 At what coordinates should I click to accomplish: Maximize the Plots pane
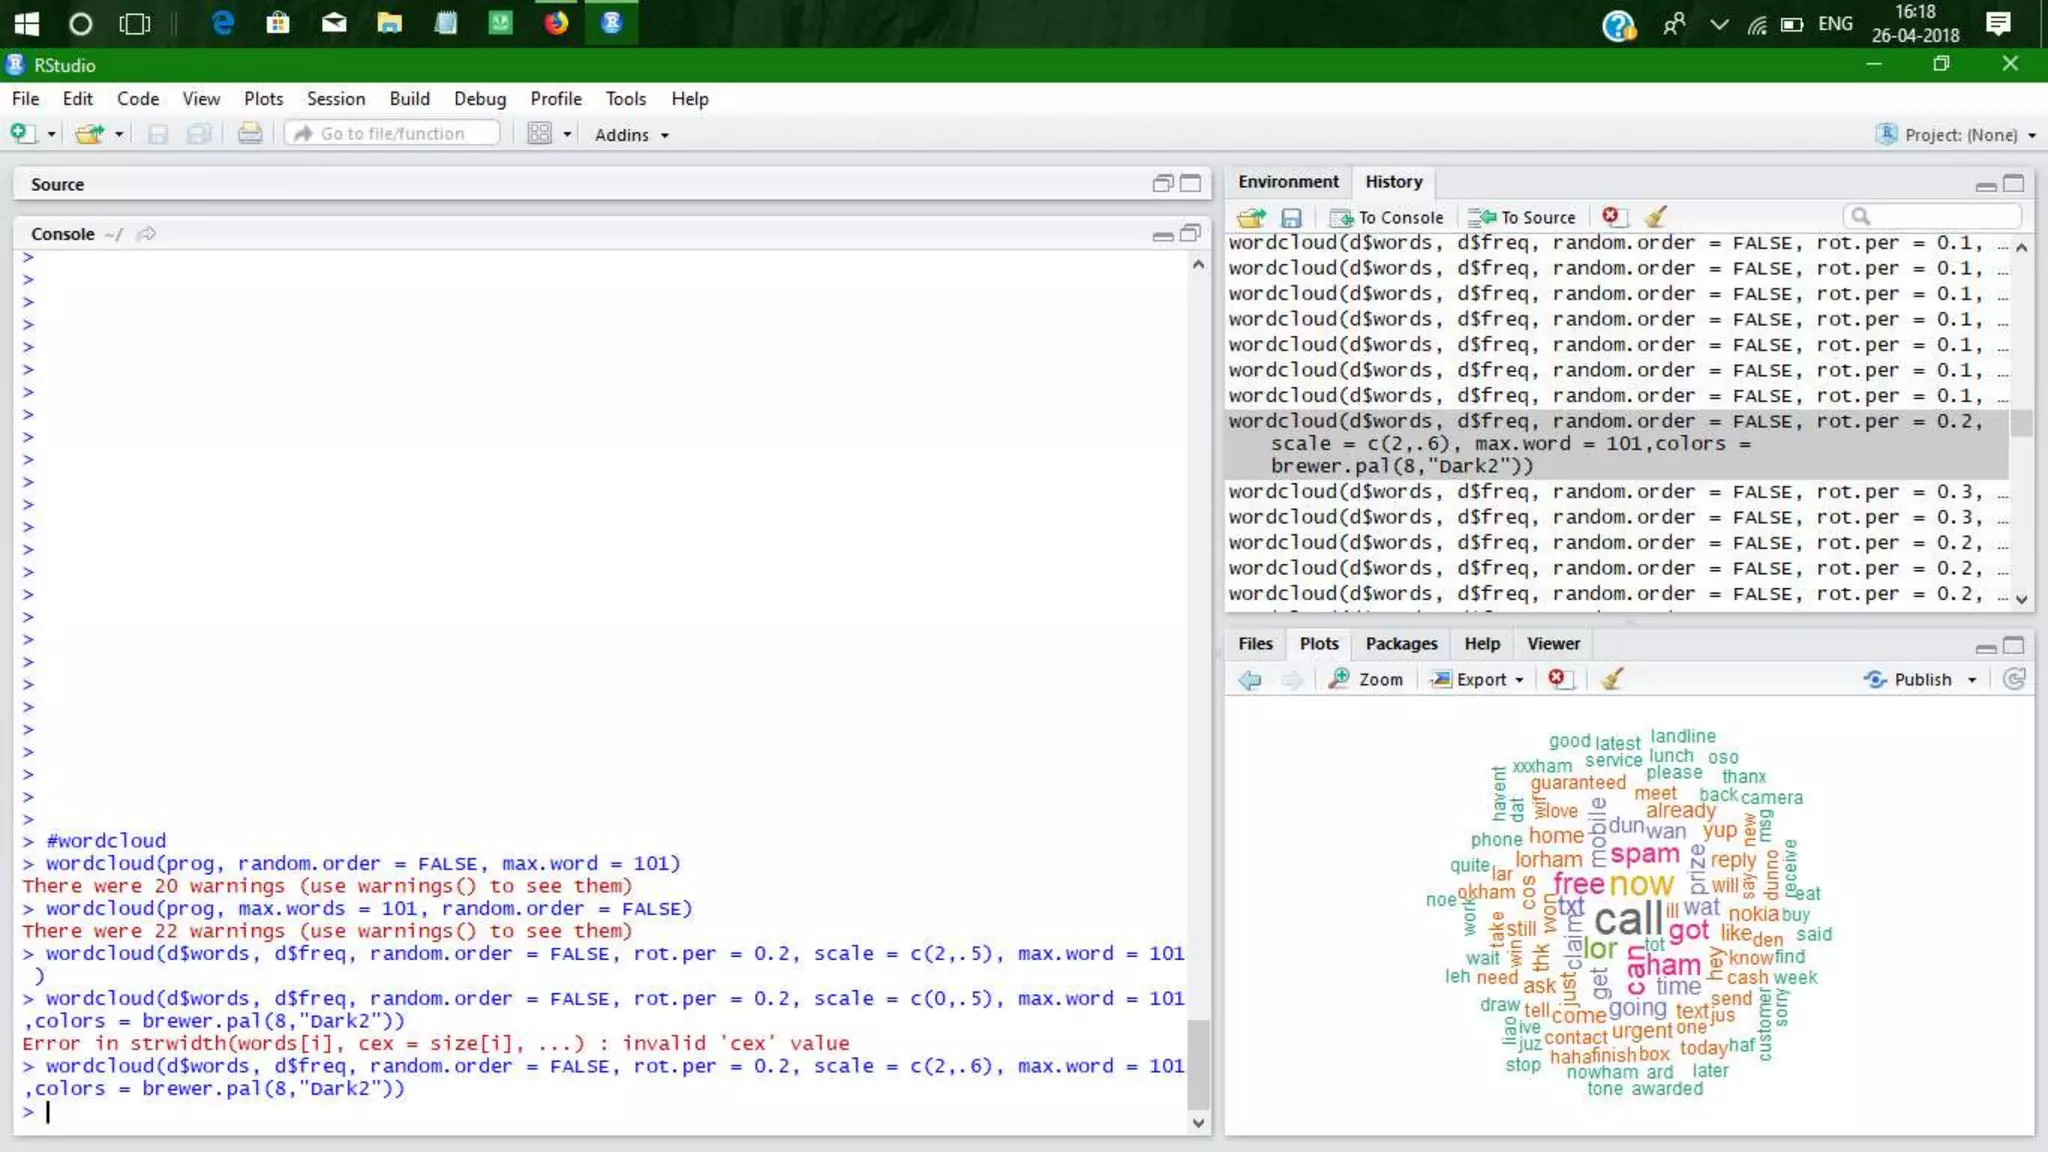tap(2014, 645)
